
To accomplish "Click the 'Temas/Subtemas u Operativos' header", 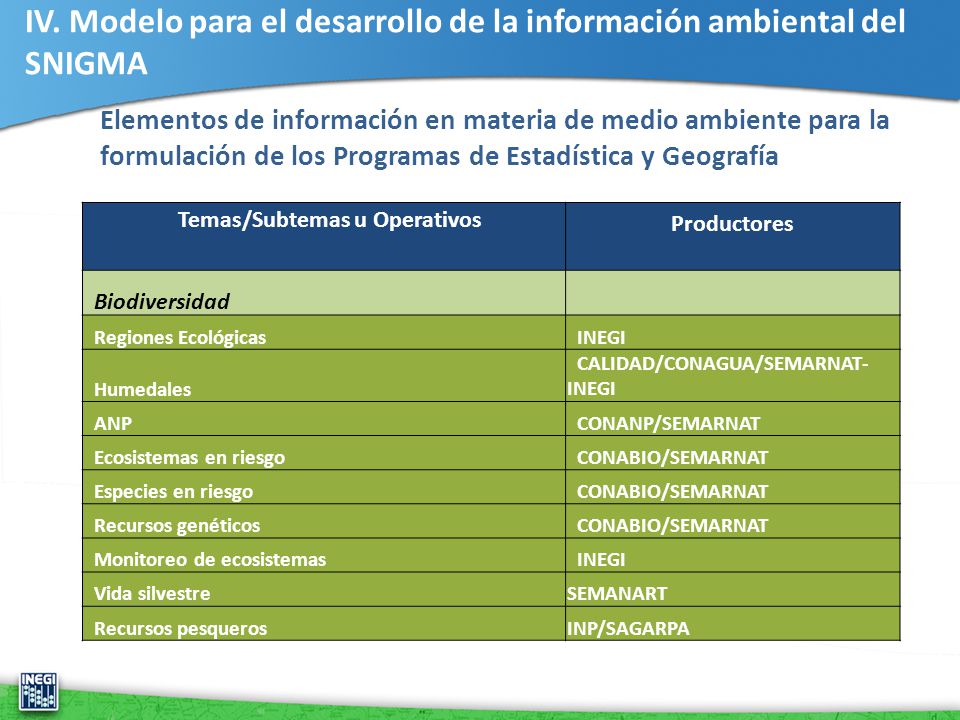I will coord(324,236).
